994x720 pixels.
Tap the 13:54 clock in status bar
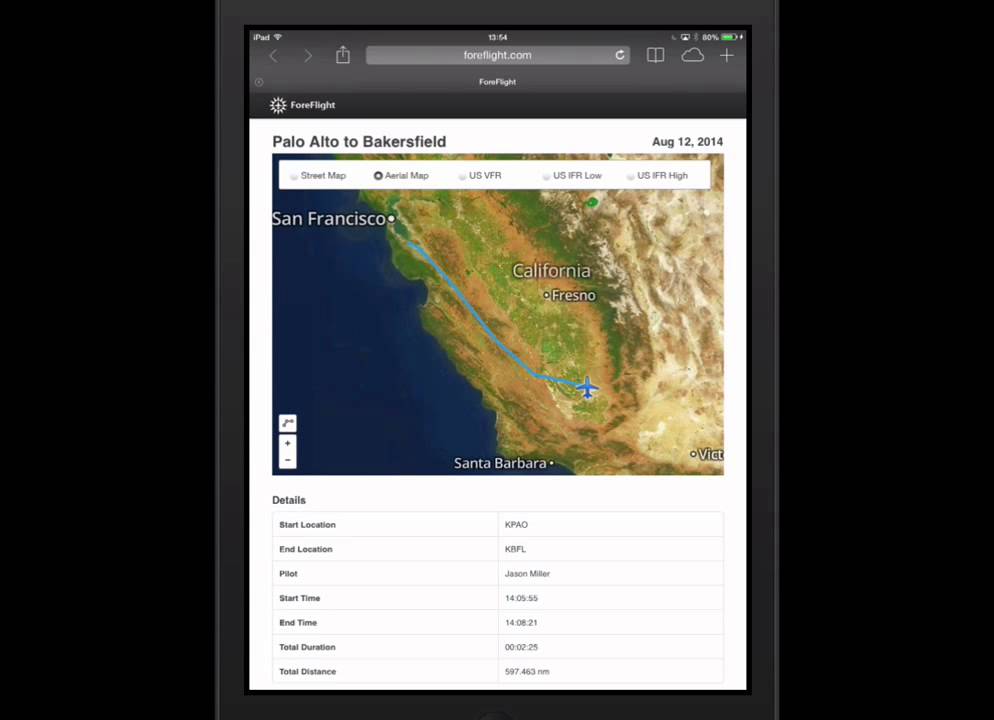(x=498, y=37)
